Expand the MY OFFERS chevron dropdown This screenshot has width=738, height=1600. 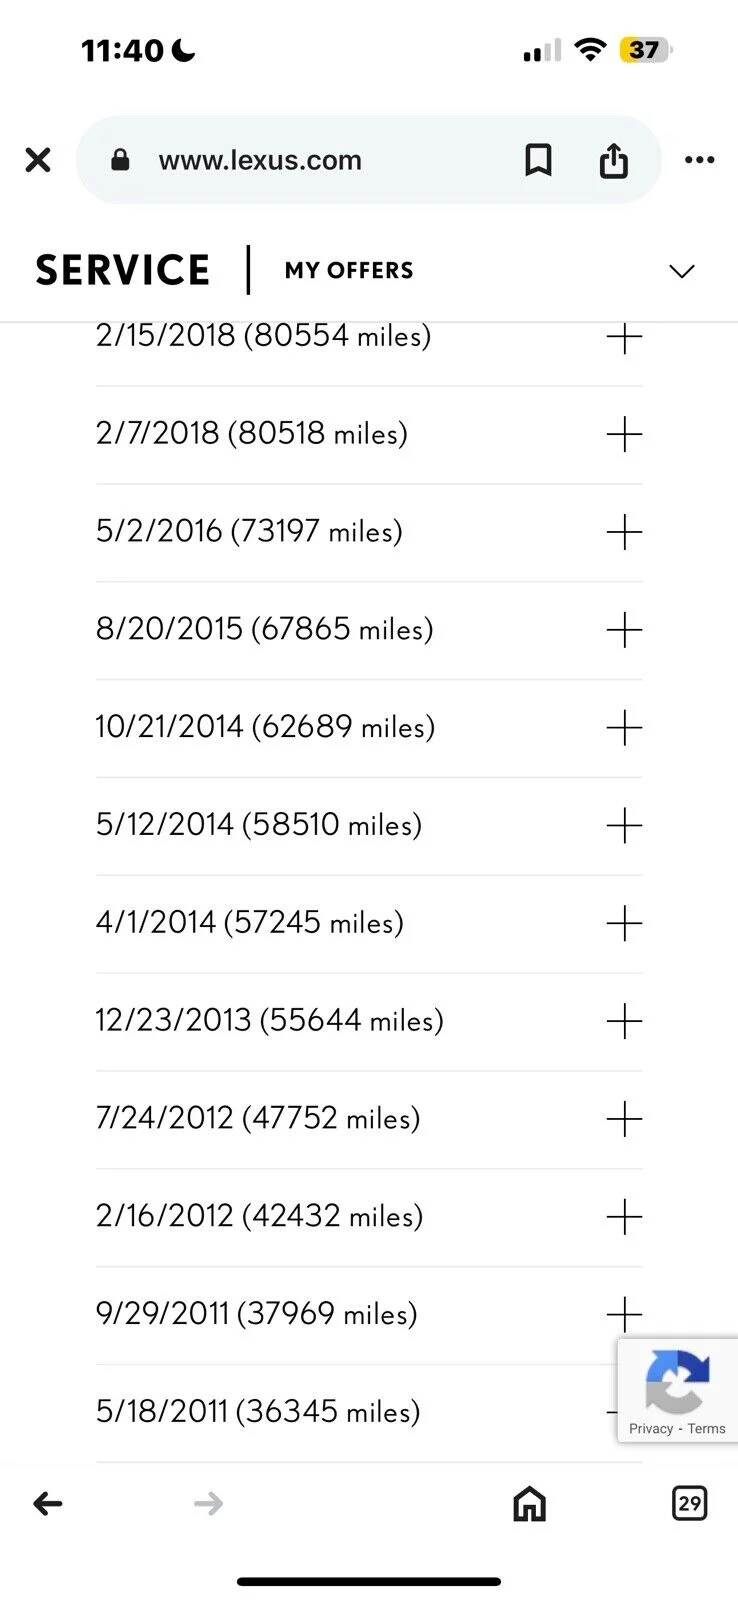pos(682,271)
